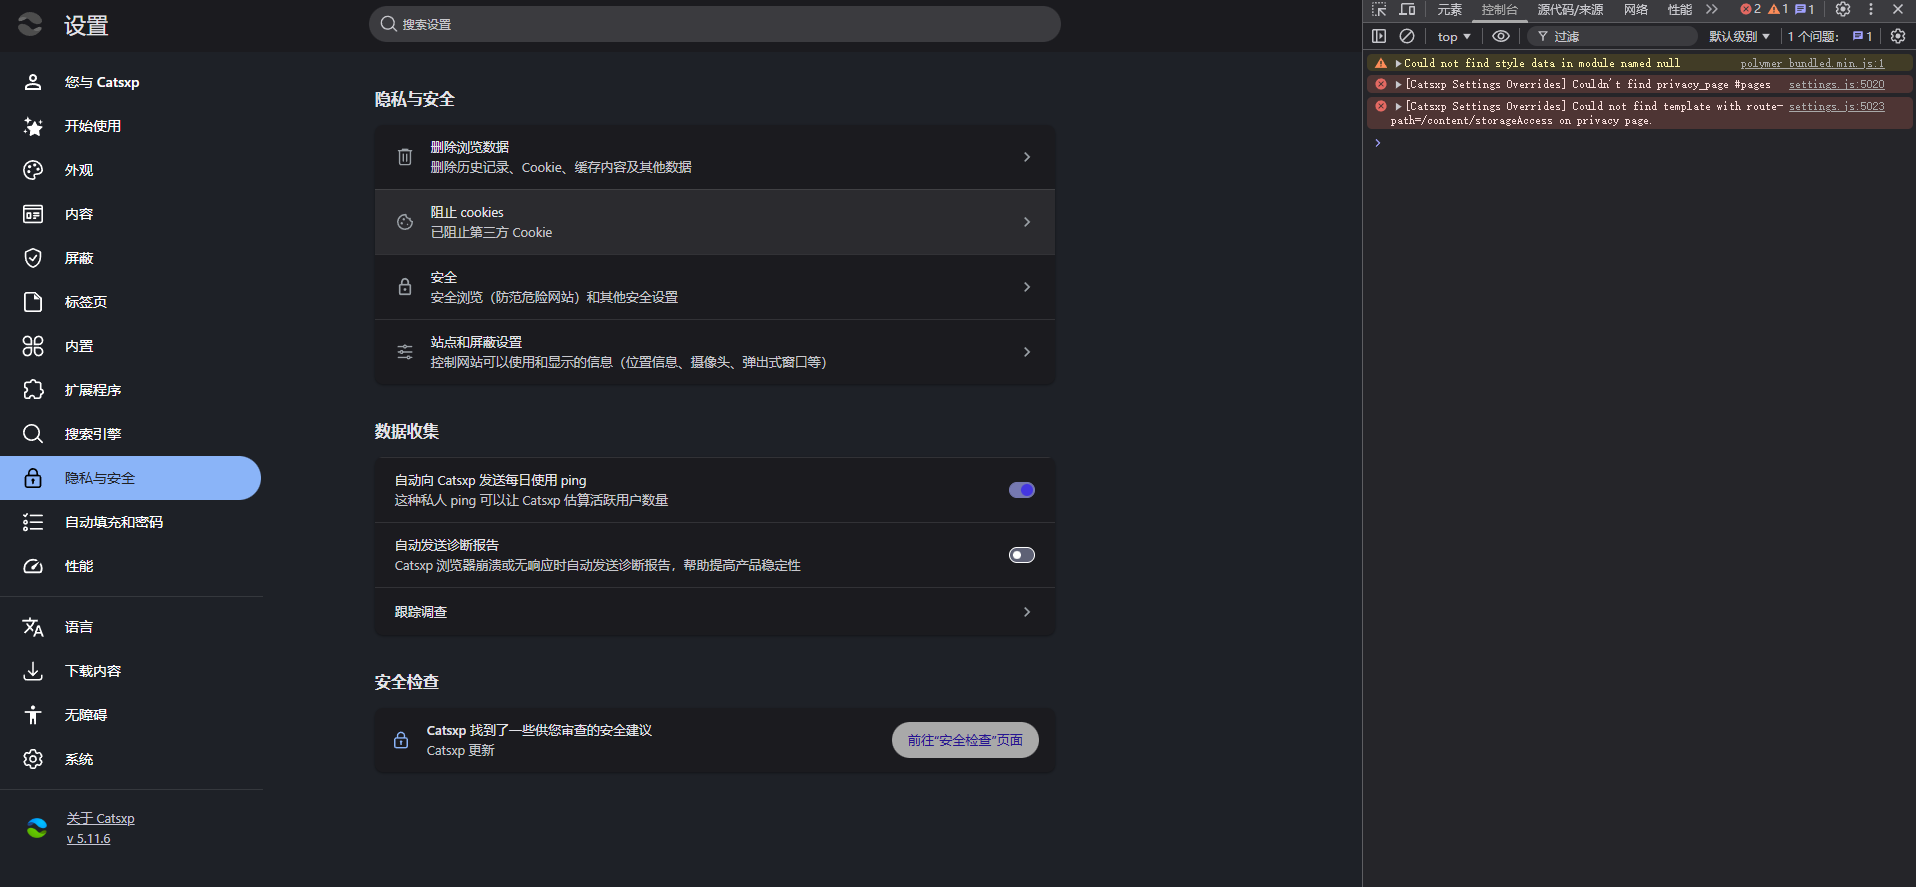
Task: Switch to the 元素 DevTools tab
Action: click(1450, 9)
